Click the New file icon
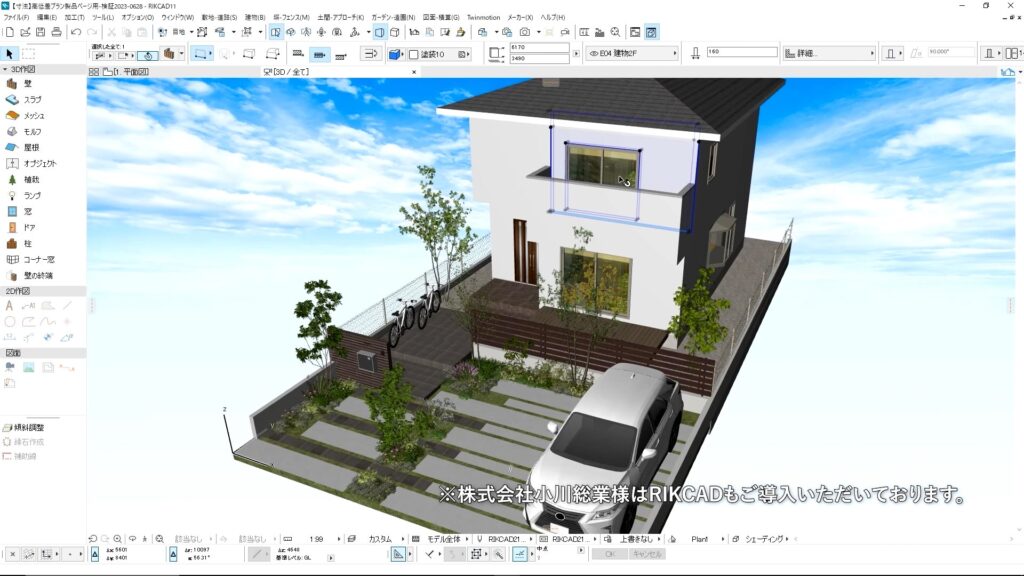This screenshot has width=1024, height=576. pyautogui.click(x=9, y=32)
